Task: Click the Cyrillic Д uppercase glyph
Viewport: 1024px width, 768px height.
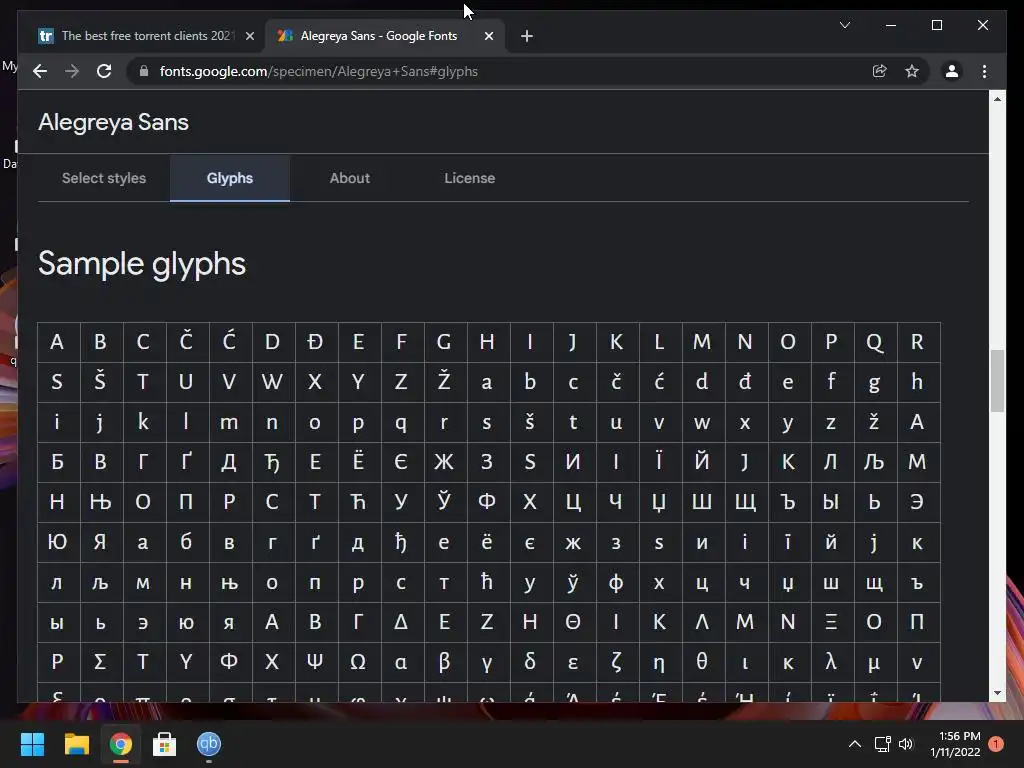Action: click(x=229, y=462)
